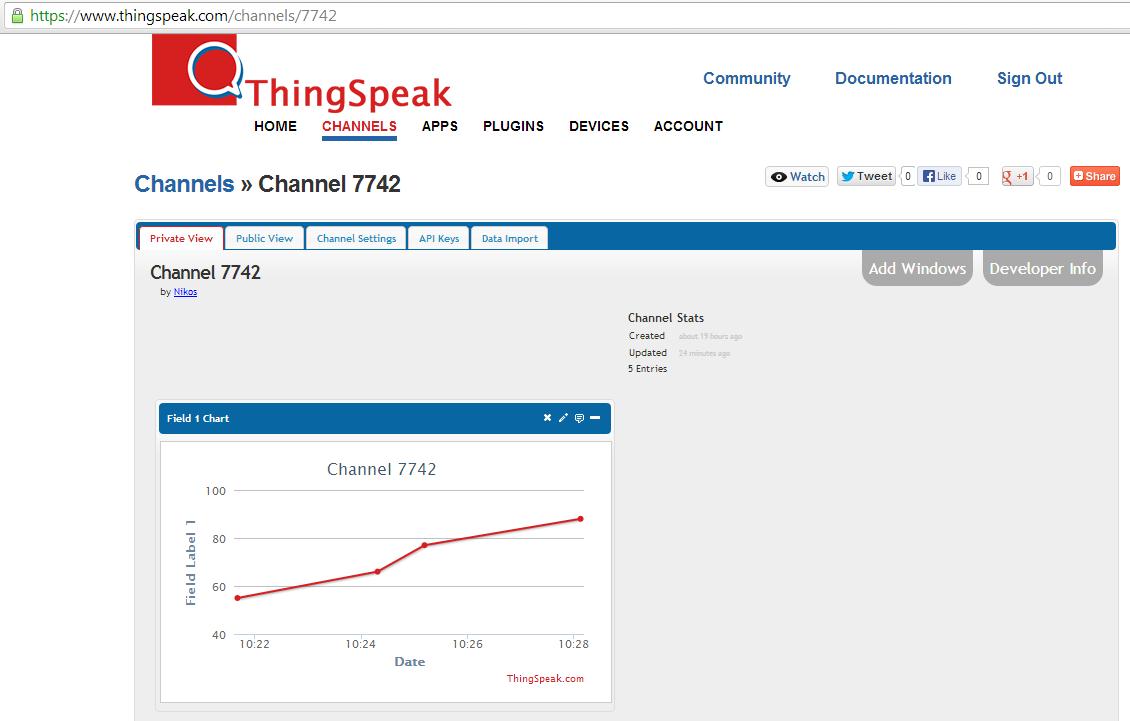Screen dimensions: 1130x721
Task: Click the chart data point near 10:24
Action: coord(378,572)
